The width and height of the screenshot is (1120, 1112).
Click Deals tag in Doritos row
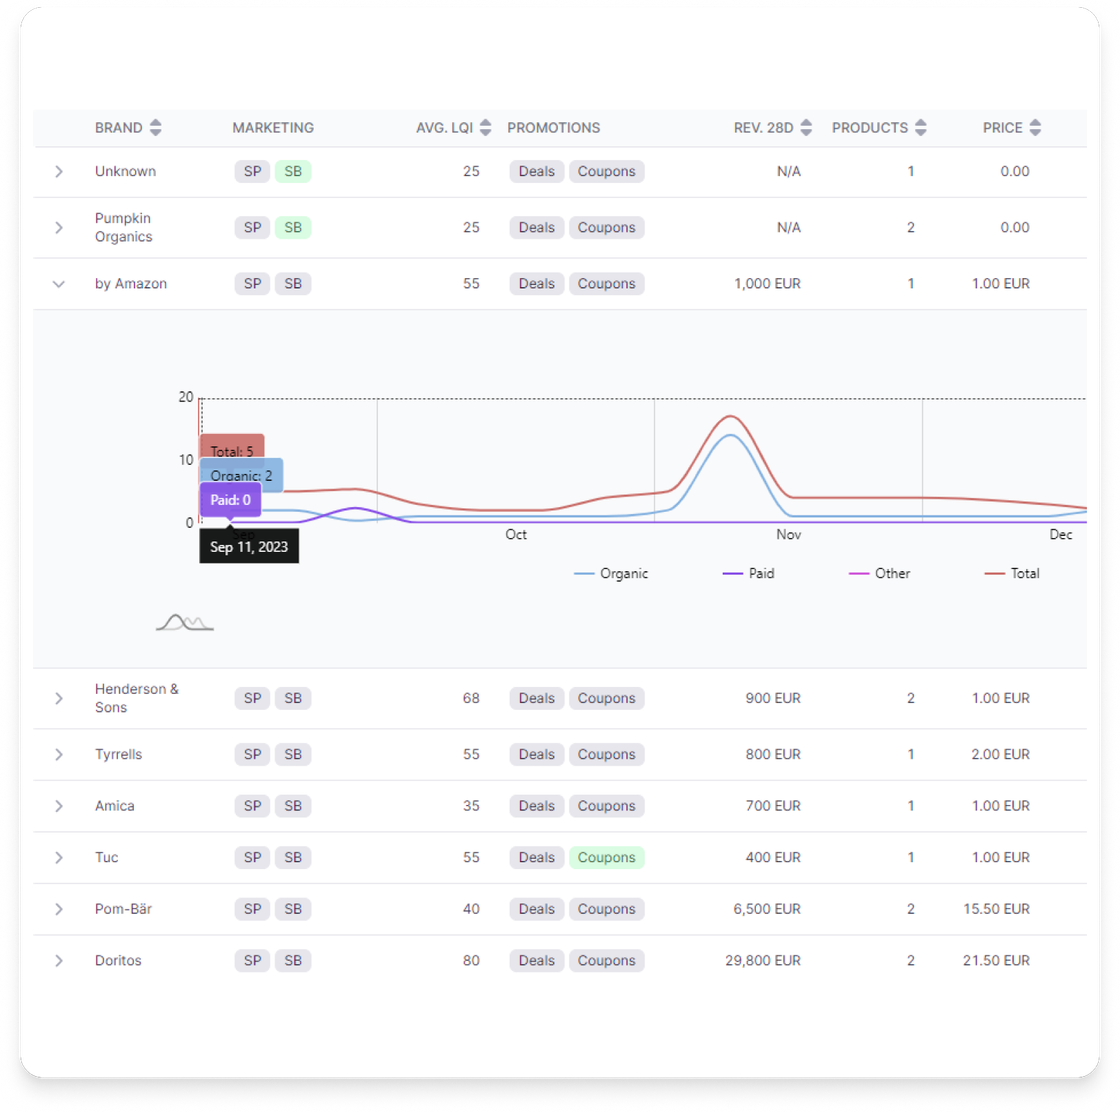click(536, 961)
